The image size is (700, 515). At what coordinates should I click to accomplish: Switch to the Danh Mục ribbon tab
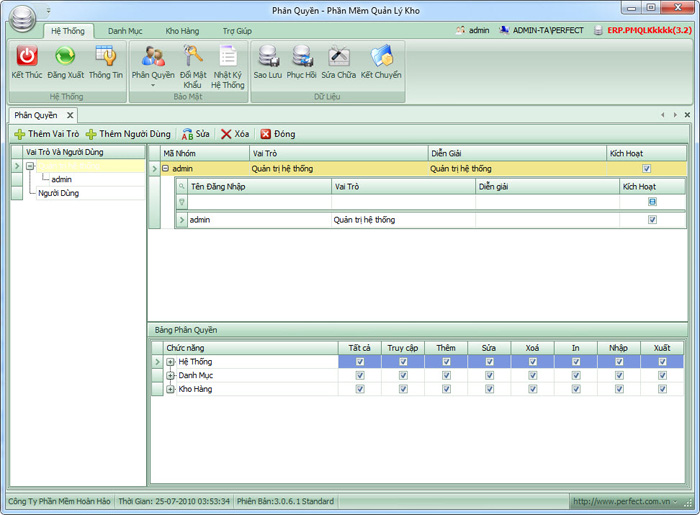click(x=125, y=31)
